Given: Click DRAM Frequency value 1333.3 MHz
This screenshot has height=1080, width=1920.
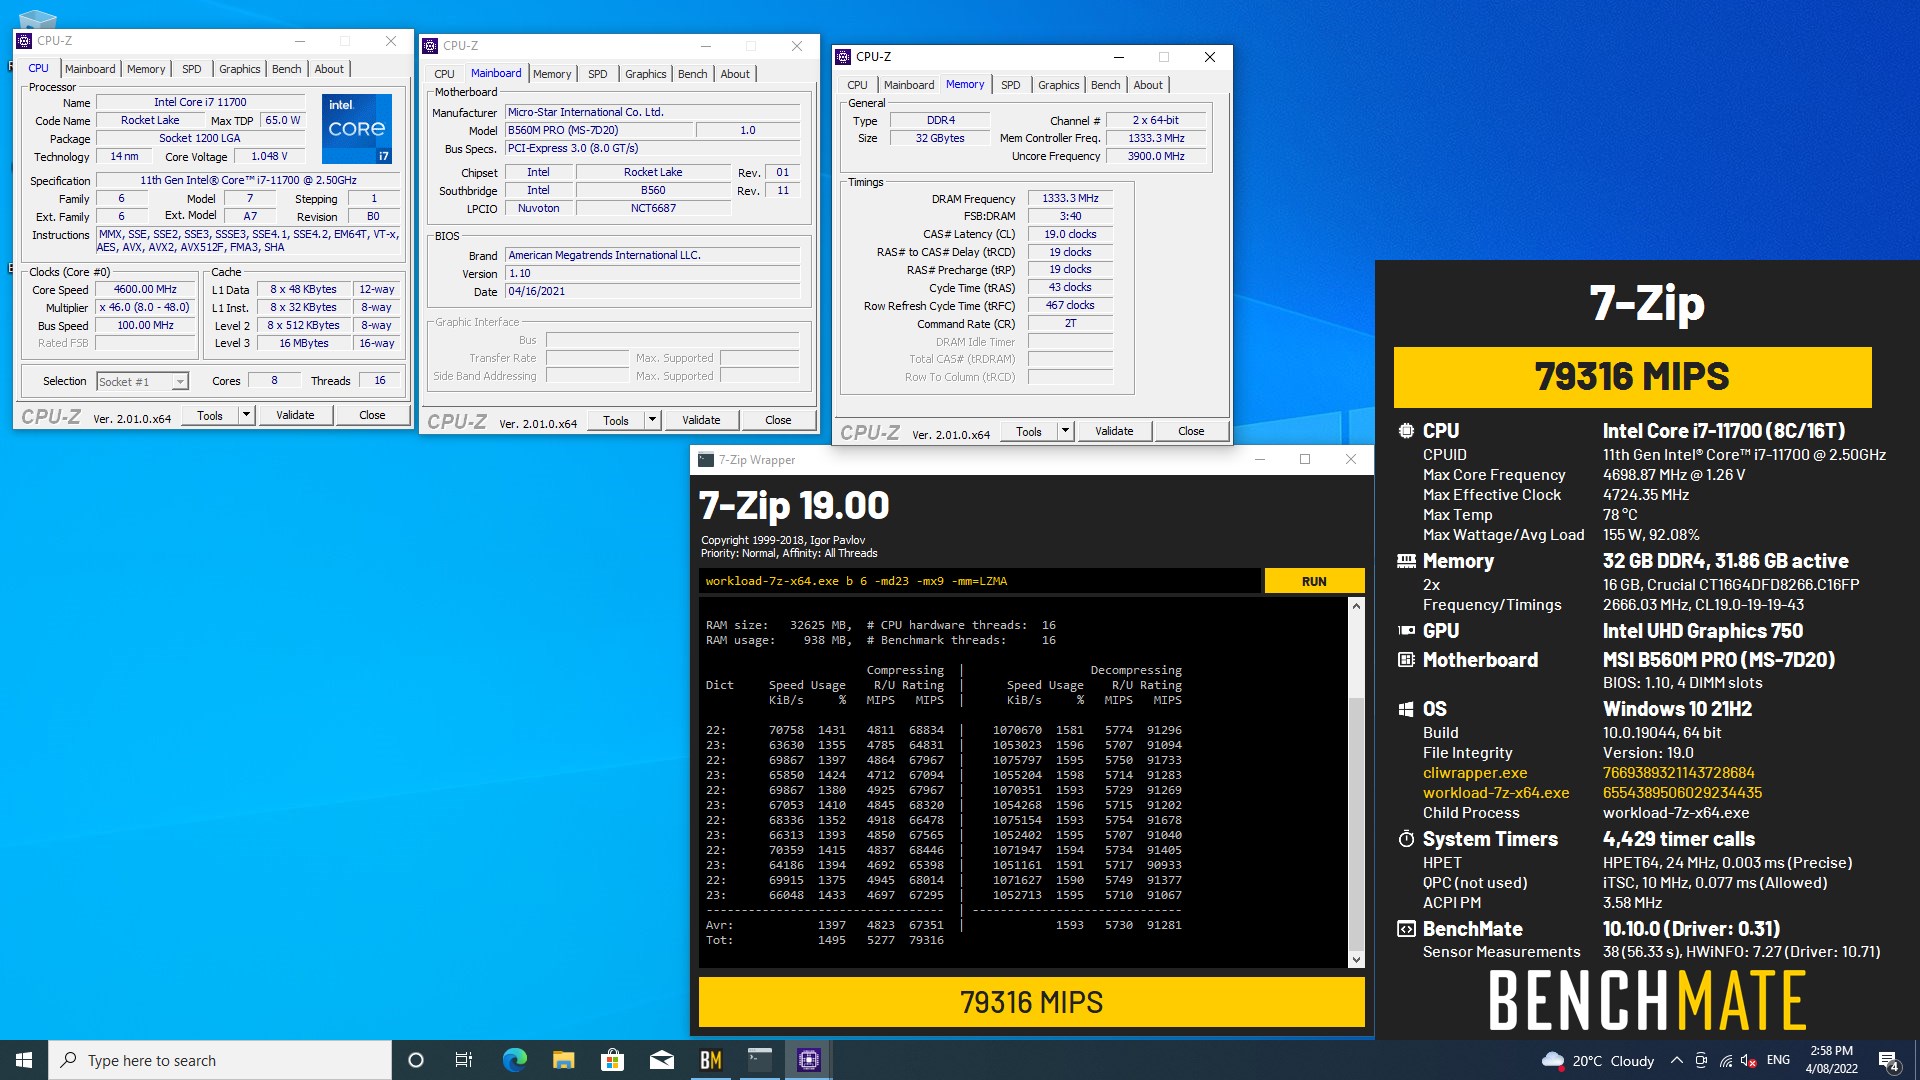Looking at the screenshot, I should click(x=1070, y=198).
